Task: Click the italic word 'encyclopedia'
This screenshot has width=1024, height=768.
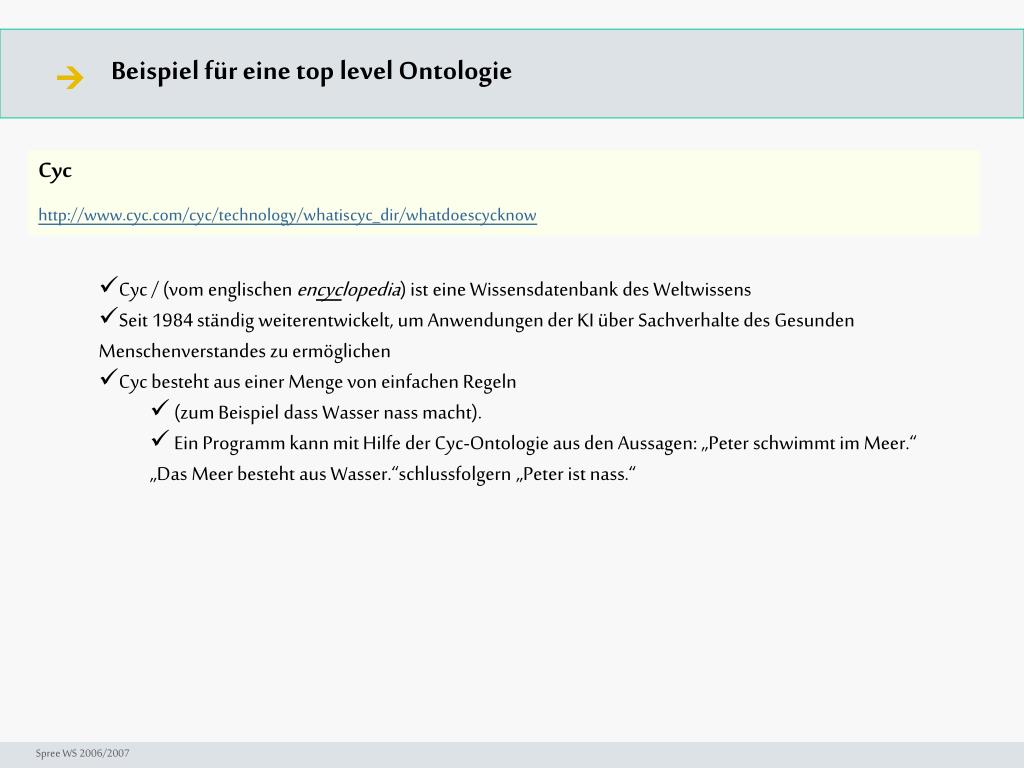Action: (x=349, y=290)
